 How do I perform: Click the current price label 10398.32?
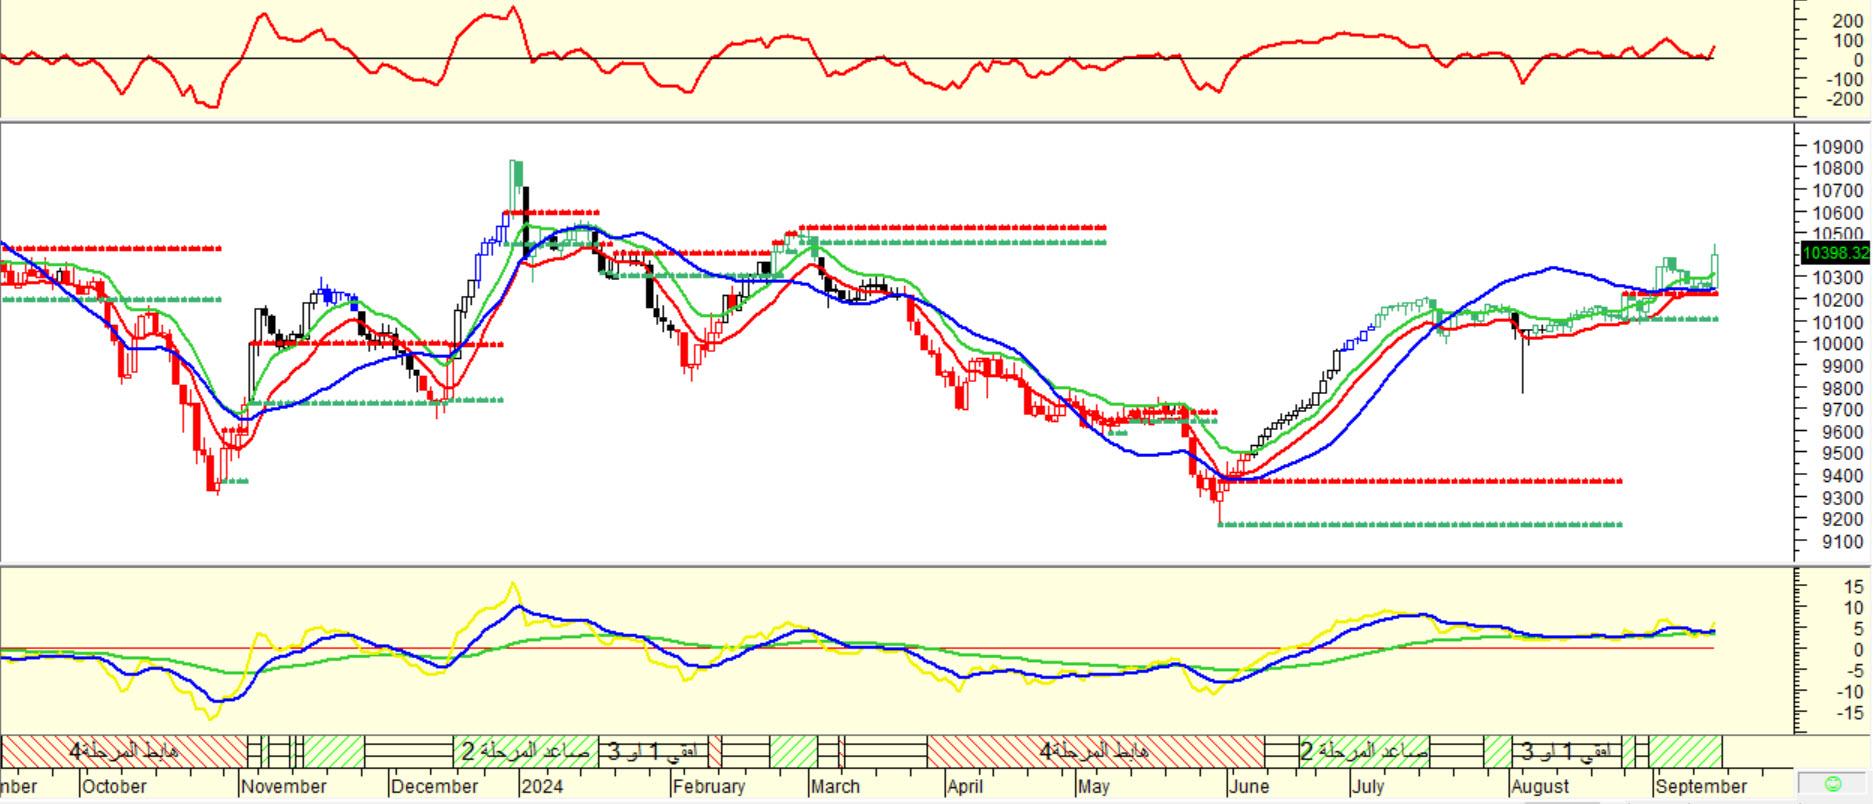(x=1835, y=253)
